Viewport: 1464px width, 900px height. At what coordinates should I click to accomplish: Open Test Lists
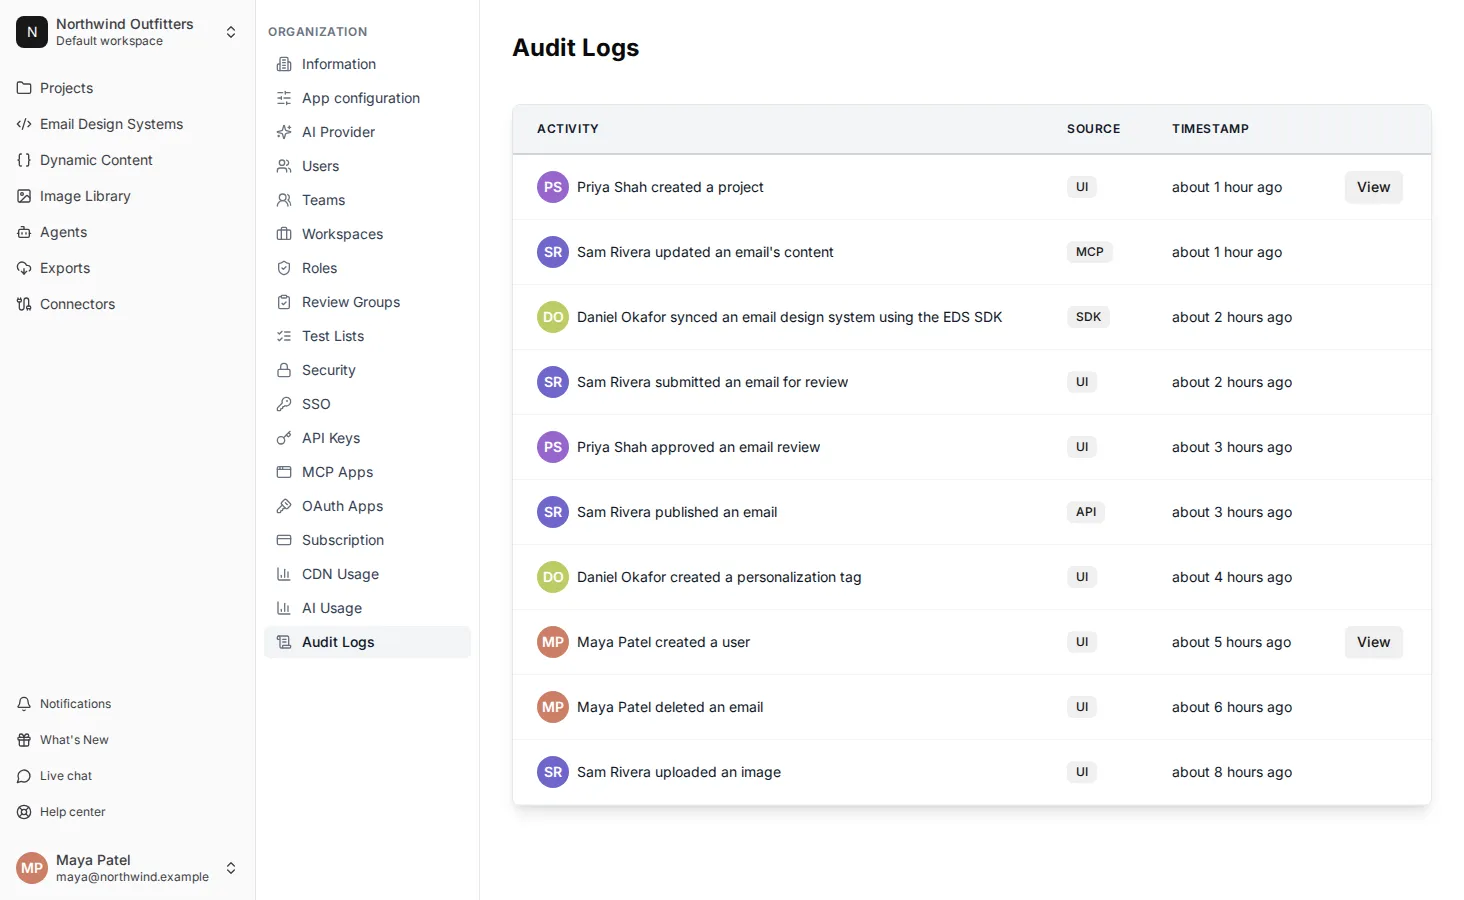[367, 336]
